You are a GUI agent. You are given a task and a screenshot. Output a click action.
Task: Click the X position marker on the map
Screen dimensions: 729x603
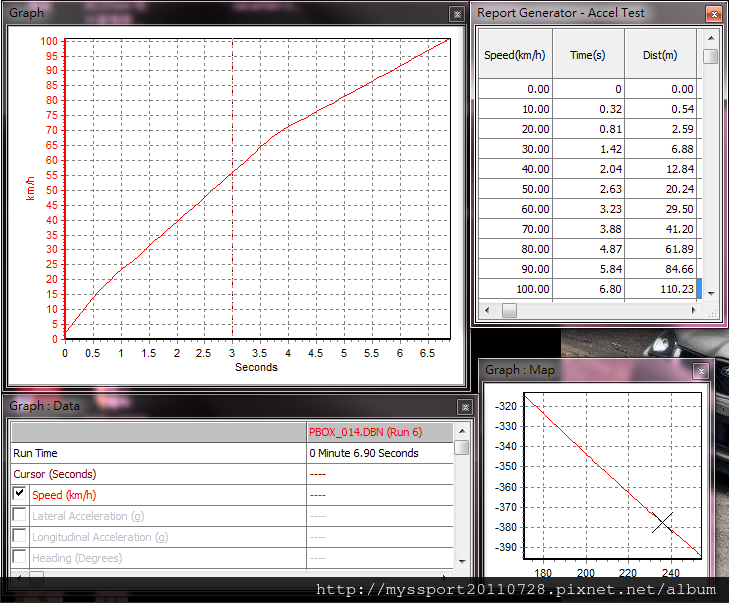click(662, 523)
